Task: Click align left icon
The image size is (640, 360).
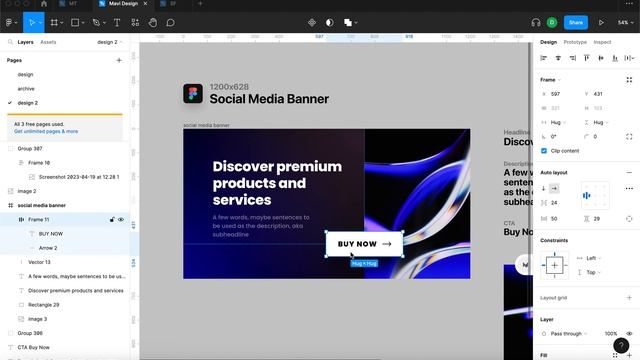Action: click(544, 58)
